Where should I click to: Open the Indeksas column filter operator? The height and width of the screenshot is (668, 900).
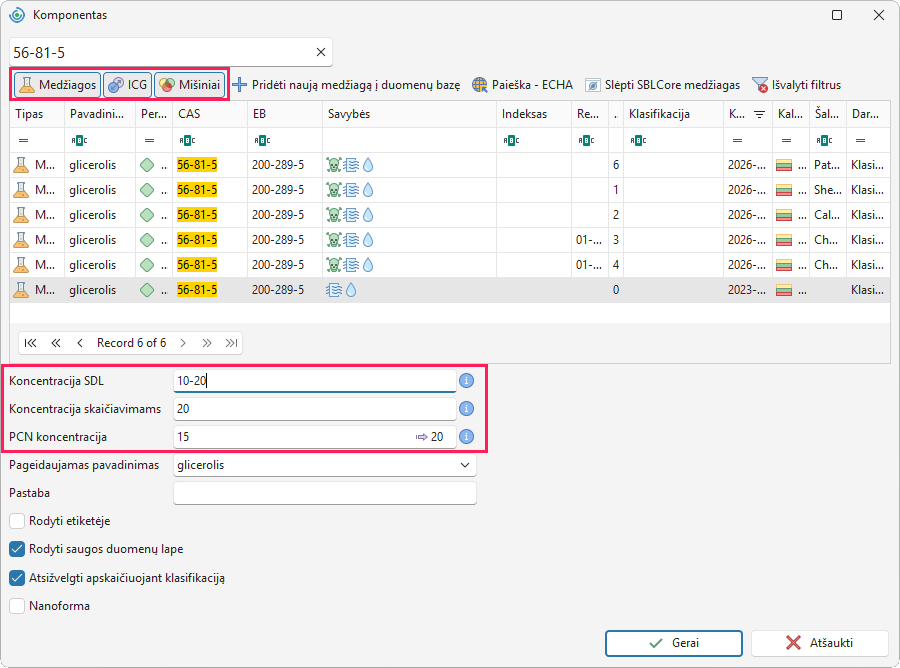tap(511, 140)
